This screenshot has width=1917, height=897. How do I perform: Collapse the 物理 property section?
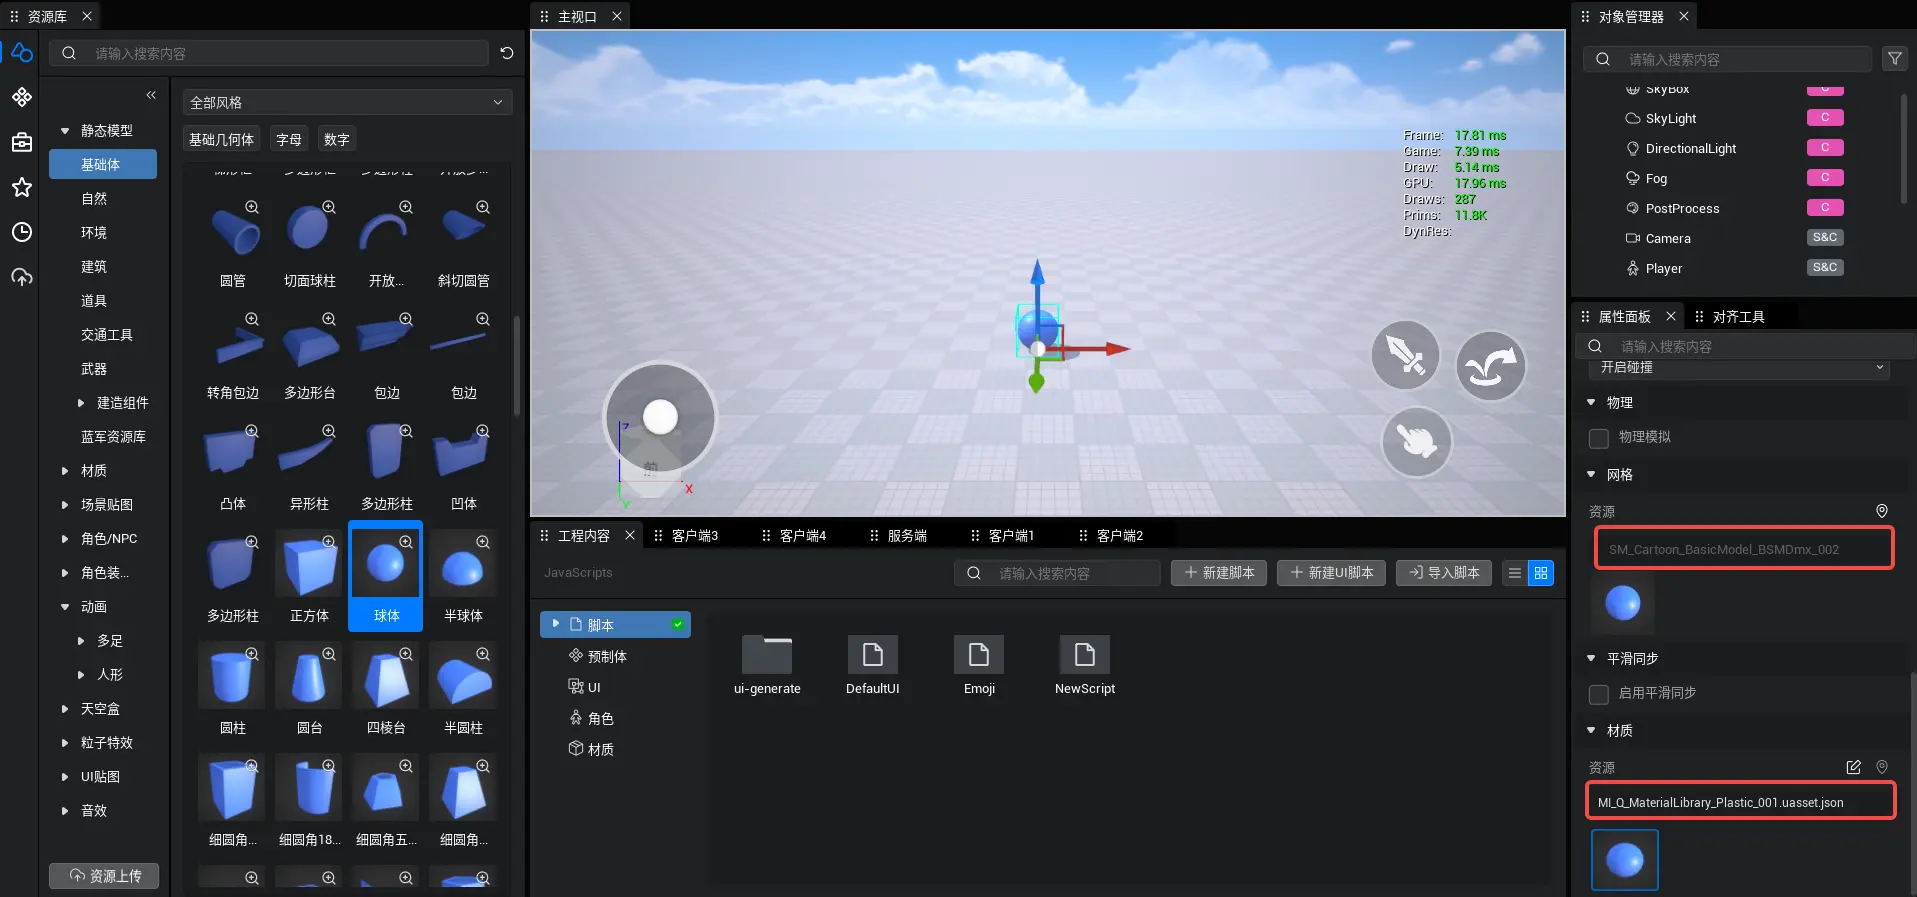[1591, 403]
